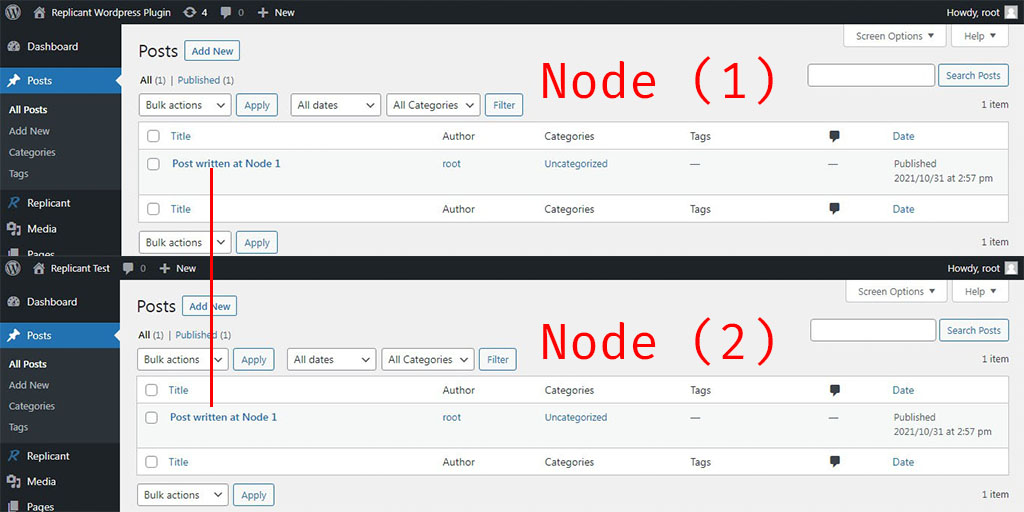Viewport: 1024px width, 512px height.
Task: Click Search Posts button in Node 2
Action: point(974,330)
